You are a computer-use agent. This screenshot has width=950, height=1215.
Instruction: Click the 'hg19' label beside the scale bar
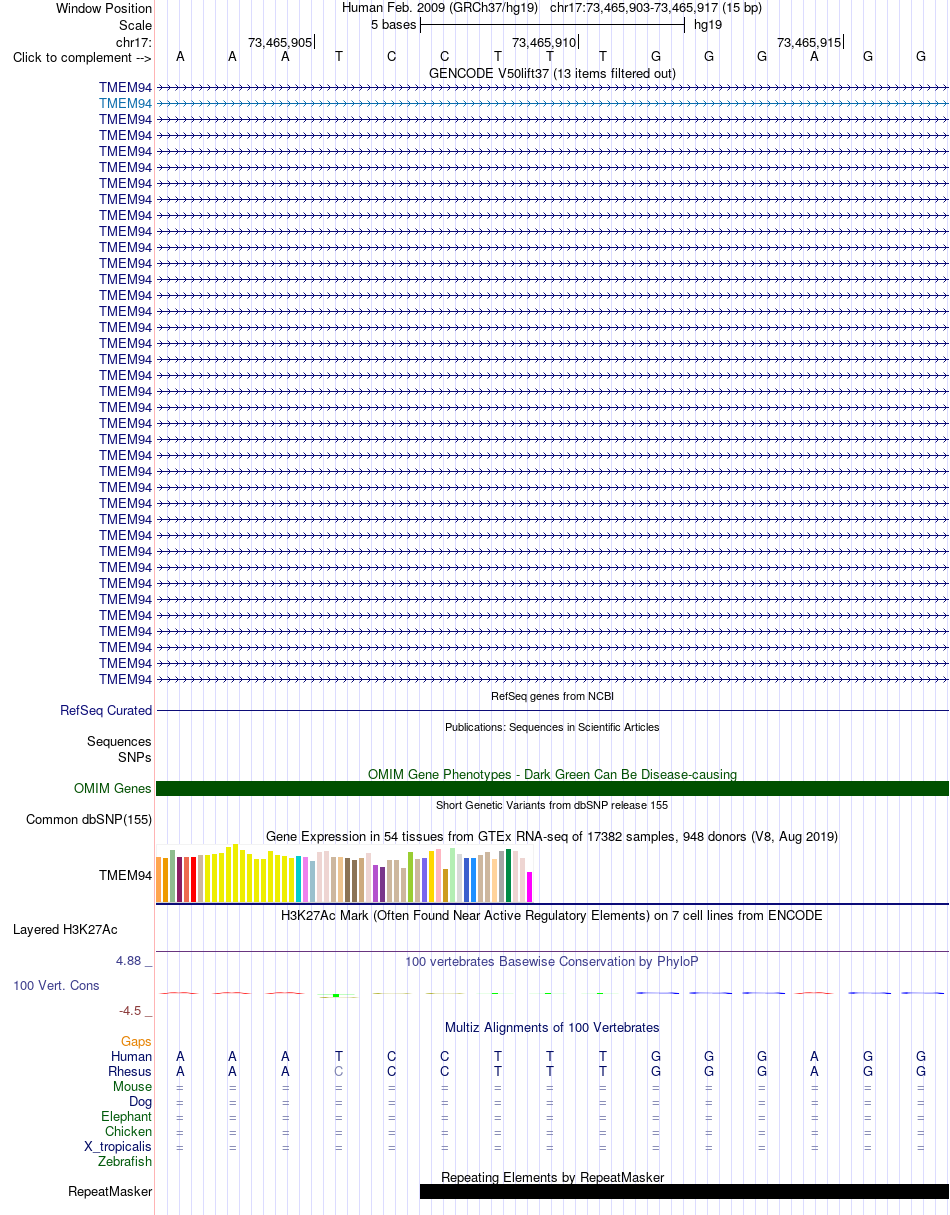(708, 24)
